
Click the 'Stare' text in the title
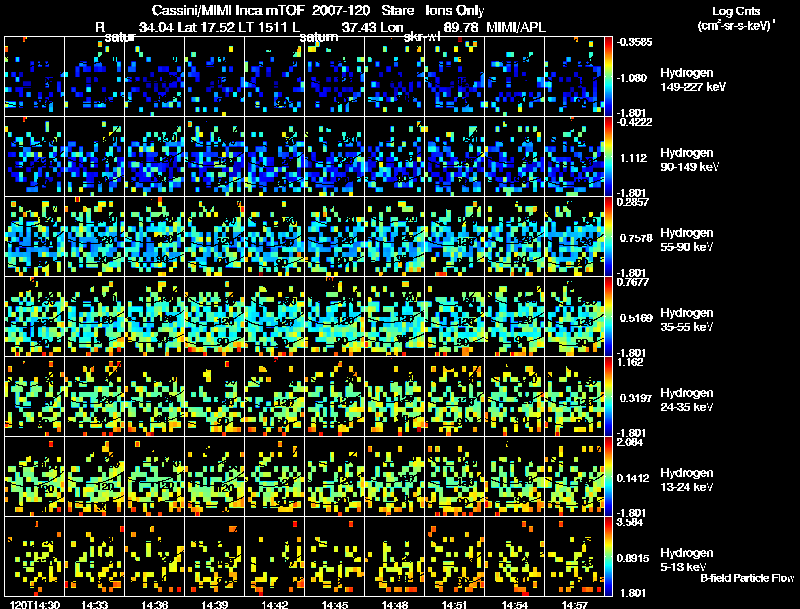(397, 10)
